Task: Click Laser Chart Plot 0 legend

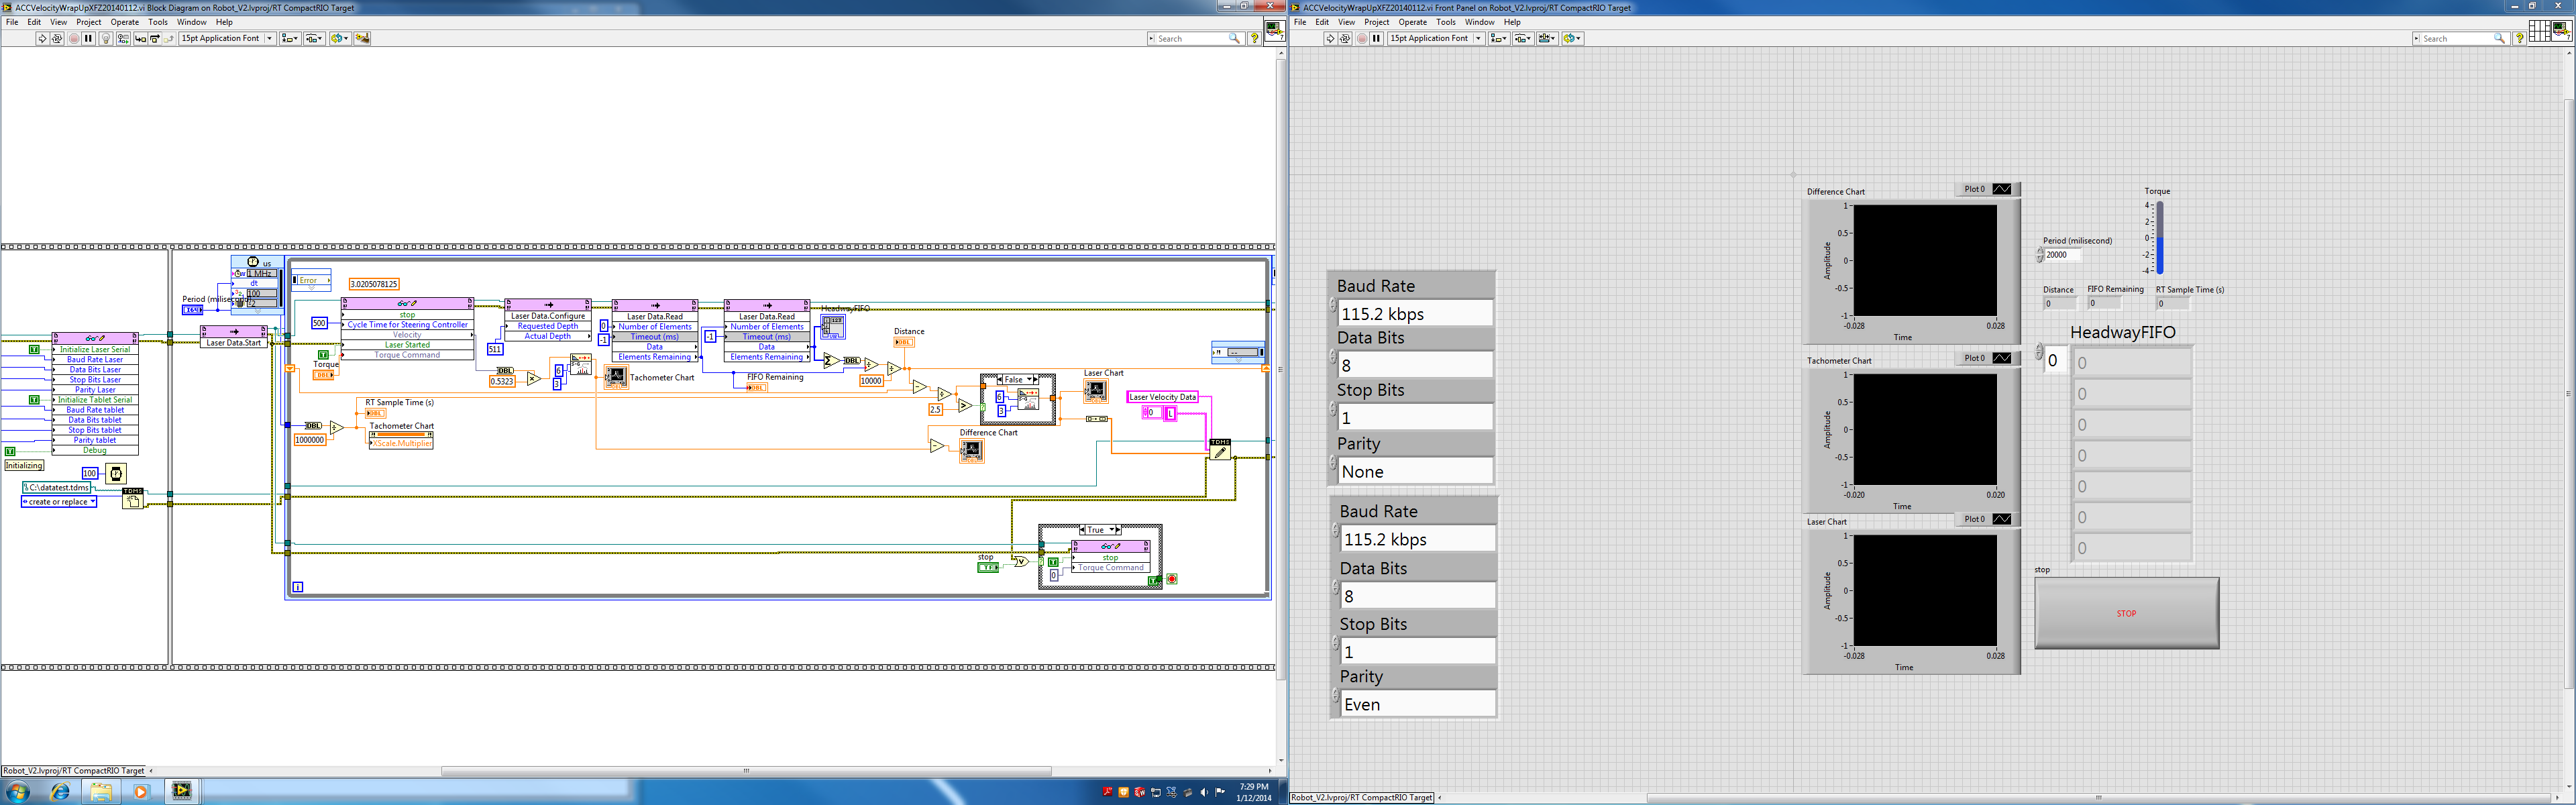Action: 1987,519
